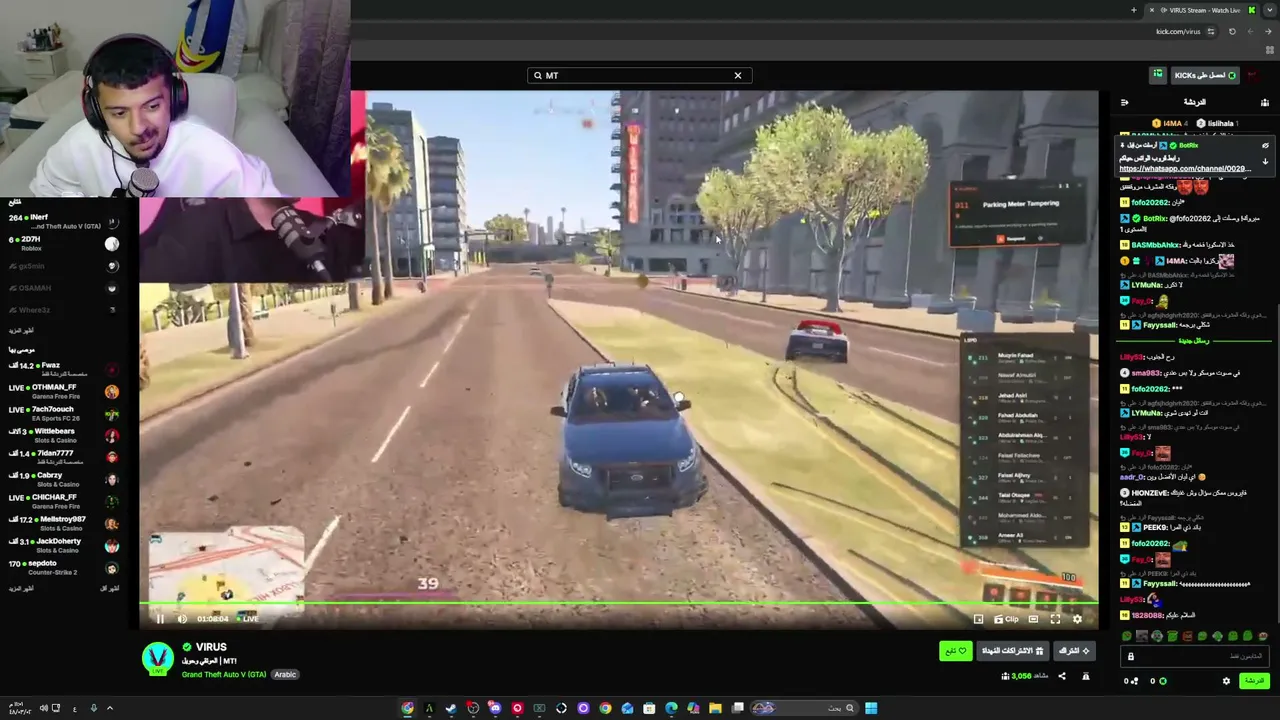Open the pinned WhatsApp channel link
Image resolution: width=1280 pixels, height=720 pixels.
coord(1185,169)
